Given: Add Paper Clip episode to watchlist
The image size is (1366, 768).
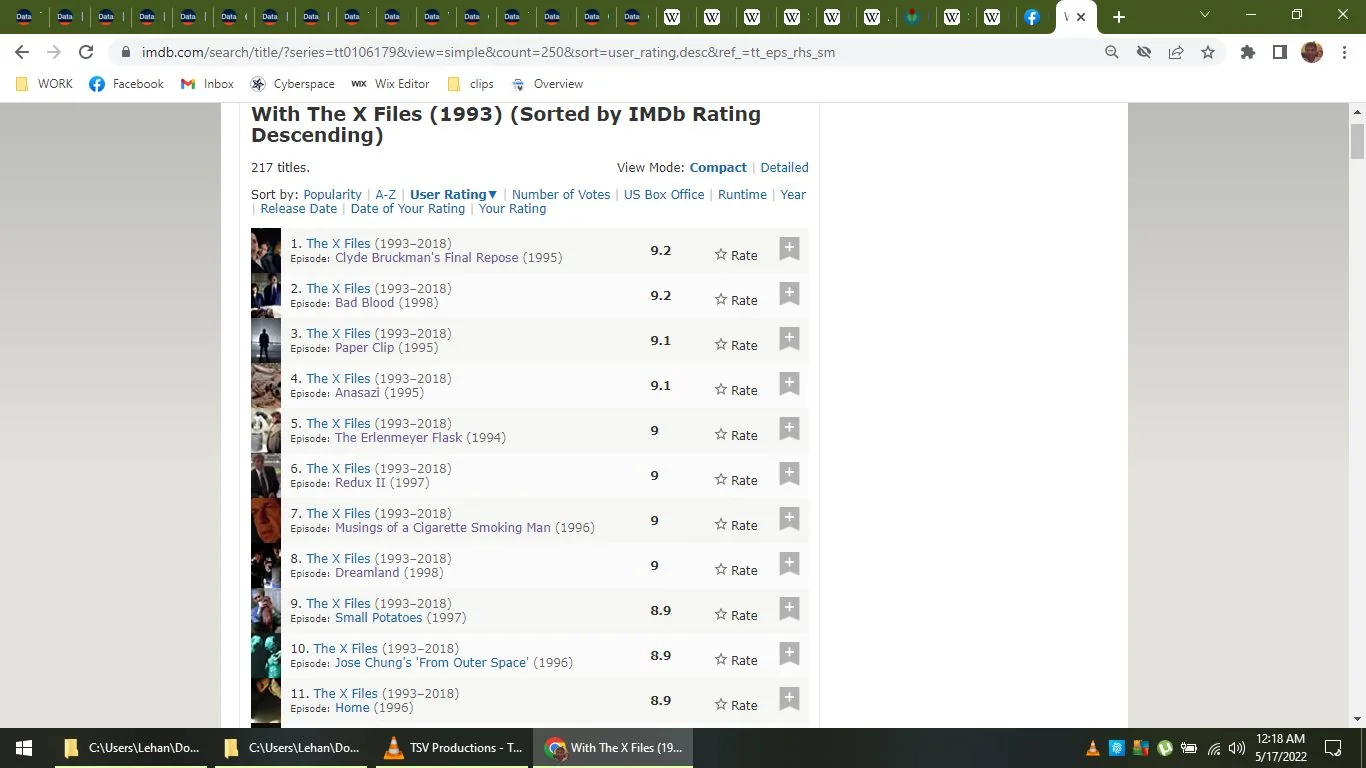Looking at the screenshot, I should coord(789,339).
